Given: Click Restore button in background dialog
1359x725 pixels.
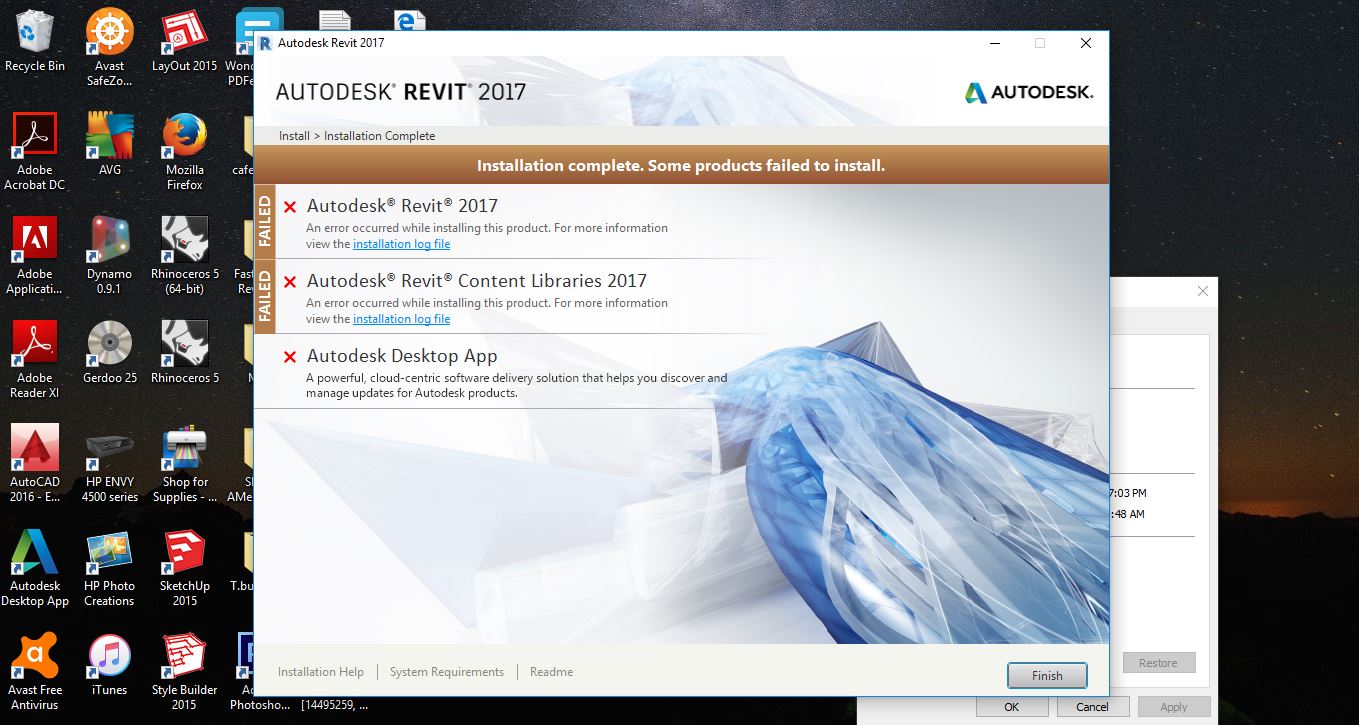Looking at the screenshot, I should coord(1158,663).
